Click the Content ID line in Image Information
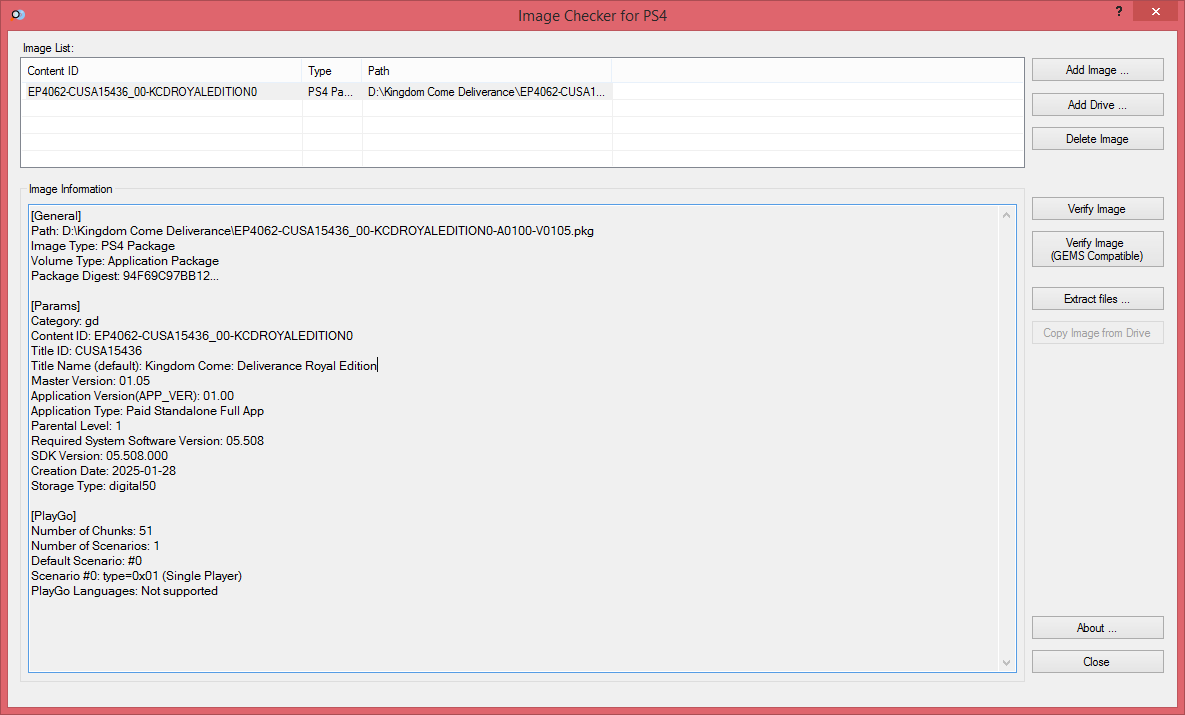The width and height of the screenshot is (1185, 715). coord(192,336)
